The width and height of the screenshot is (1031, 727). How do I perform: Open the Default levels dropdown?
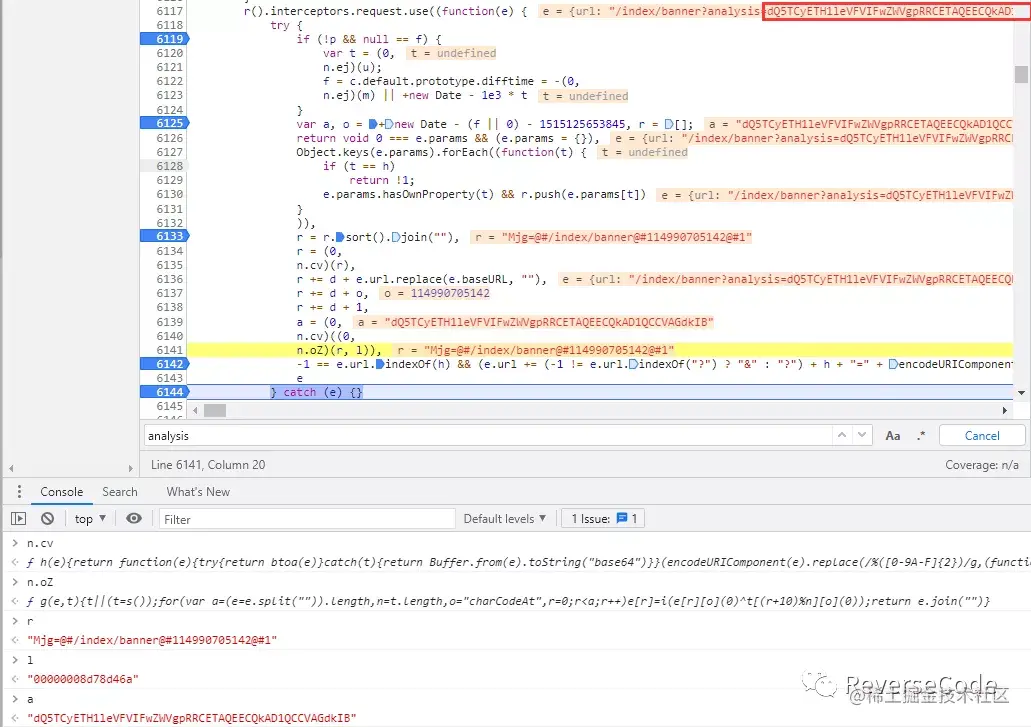[504, 519]
